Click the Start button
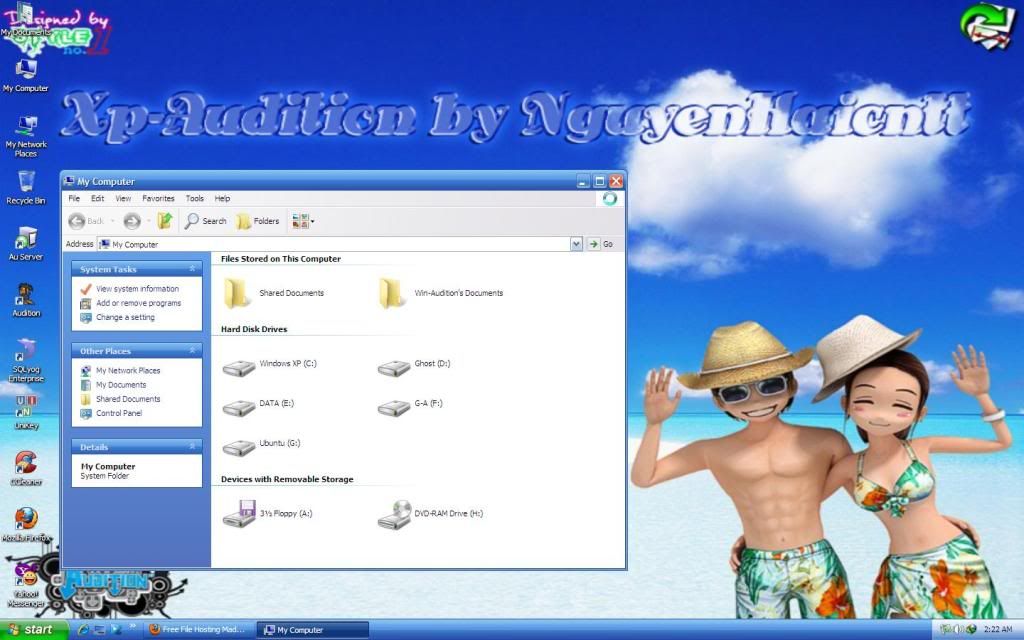Image resolution: width=1024 pixels, height=640 pixels. 33,630
